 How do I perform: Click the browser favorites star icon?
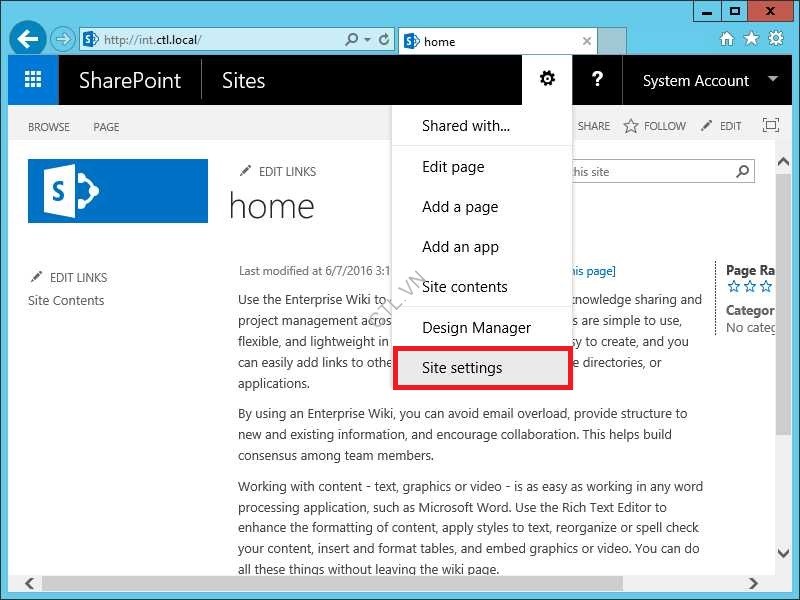click(751, 39)
